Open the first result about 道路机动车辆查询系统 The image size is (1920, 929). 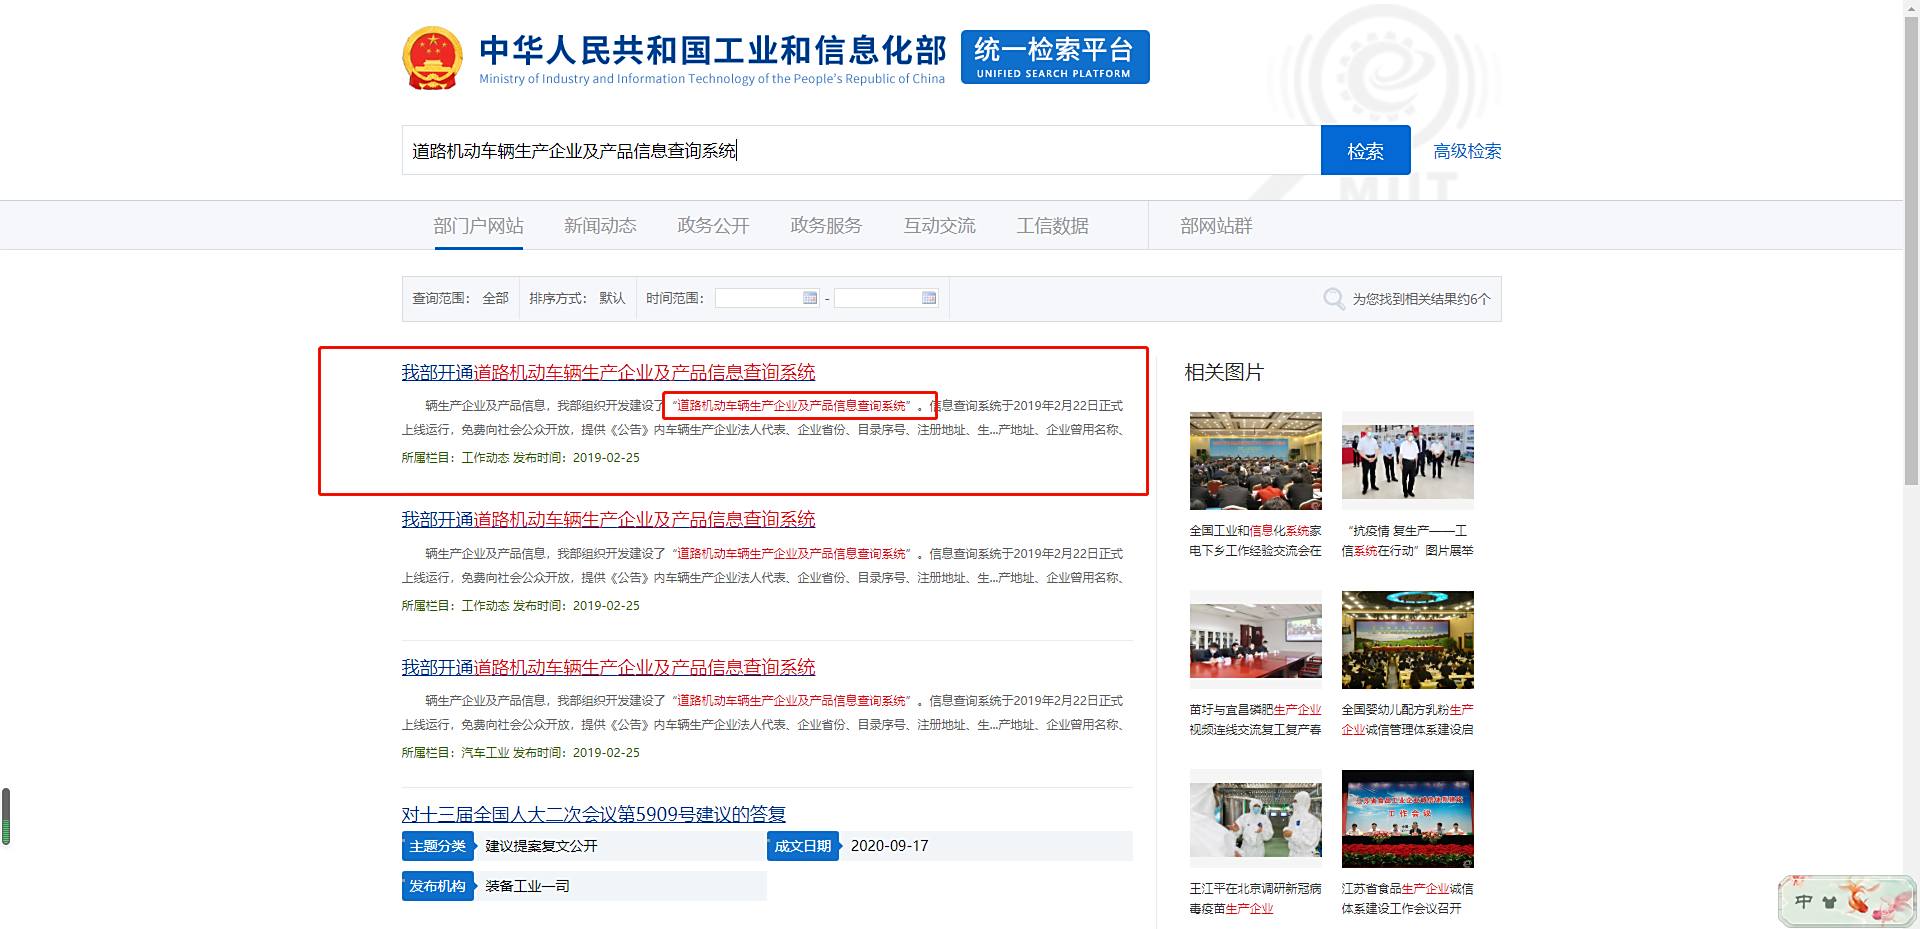[608, 372]
